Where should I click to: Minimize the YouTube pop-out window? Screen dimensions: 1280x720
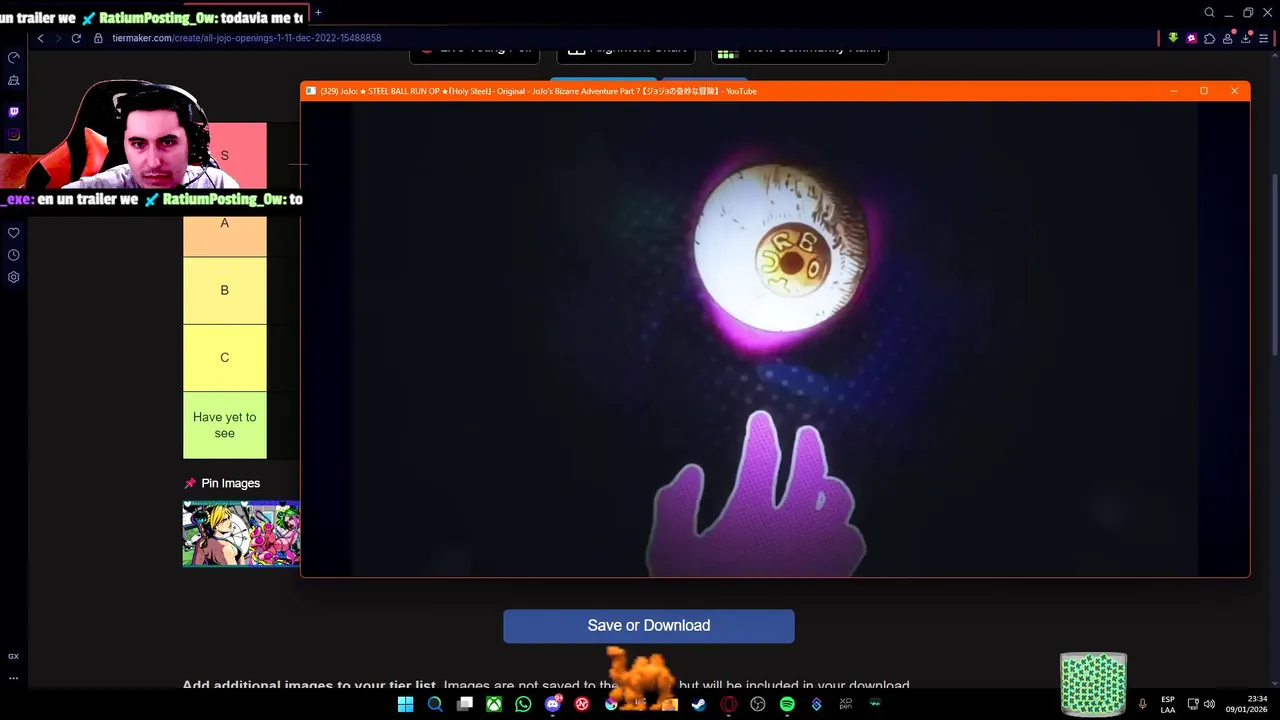click(1174, 91)
